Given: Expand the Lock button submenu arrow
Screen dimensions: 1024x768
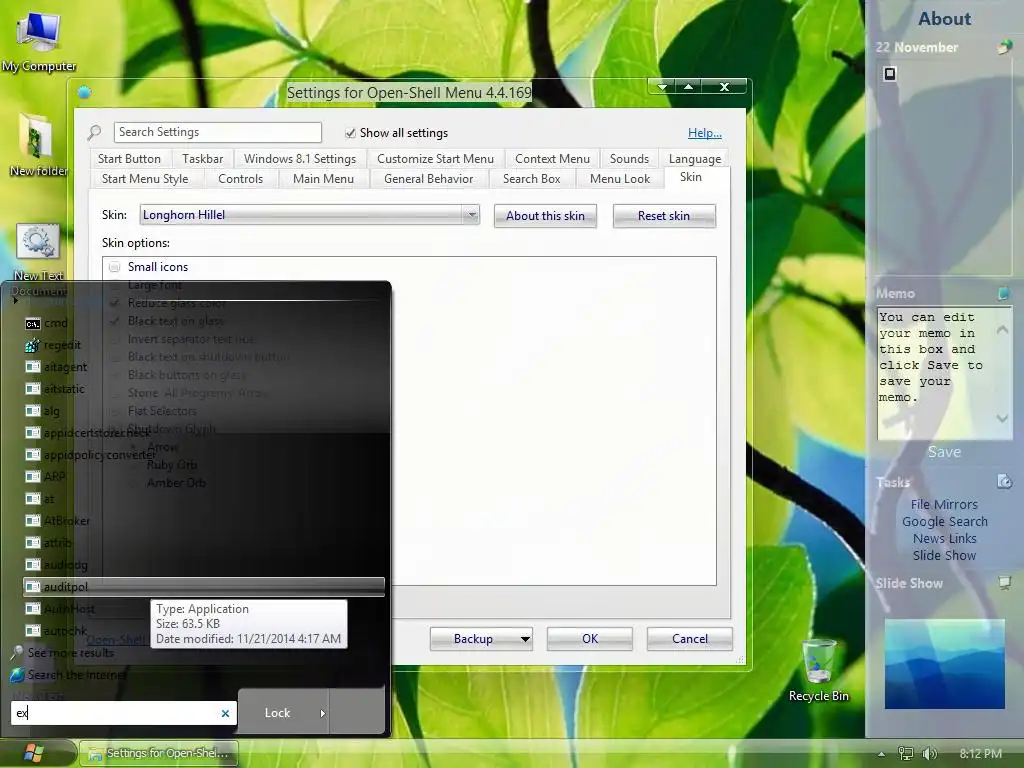Looking at the screenshot, I should coord(322,713).
